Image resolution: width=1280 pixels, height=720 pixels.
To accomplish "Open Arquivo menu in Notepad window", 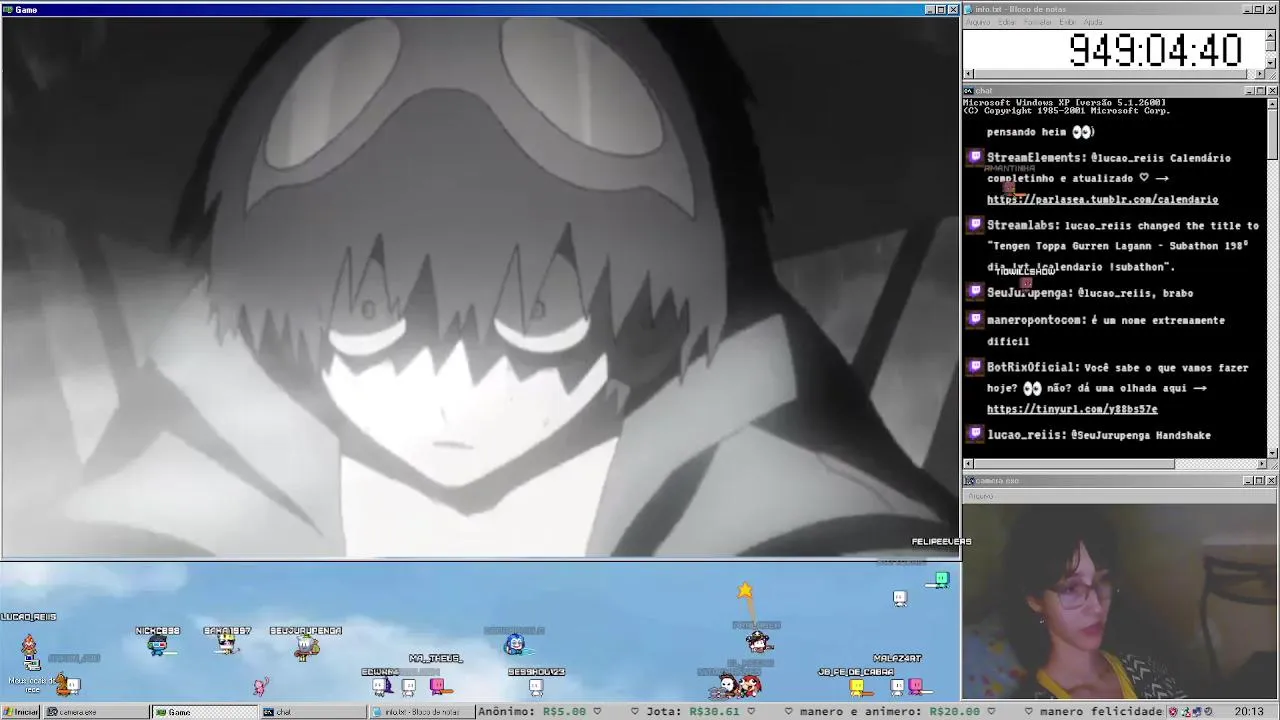I will coord(978,22).
